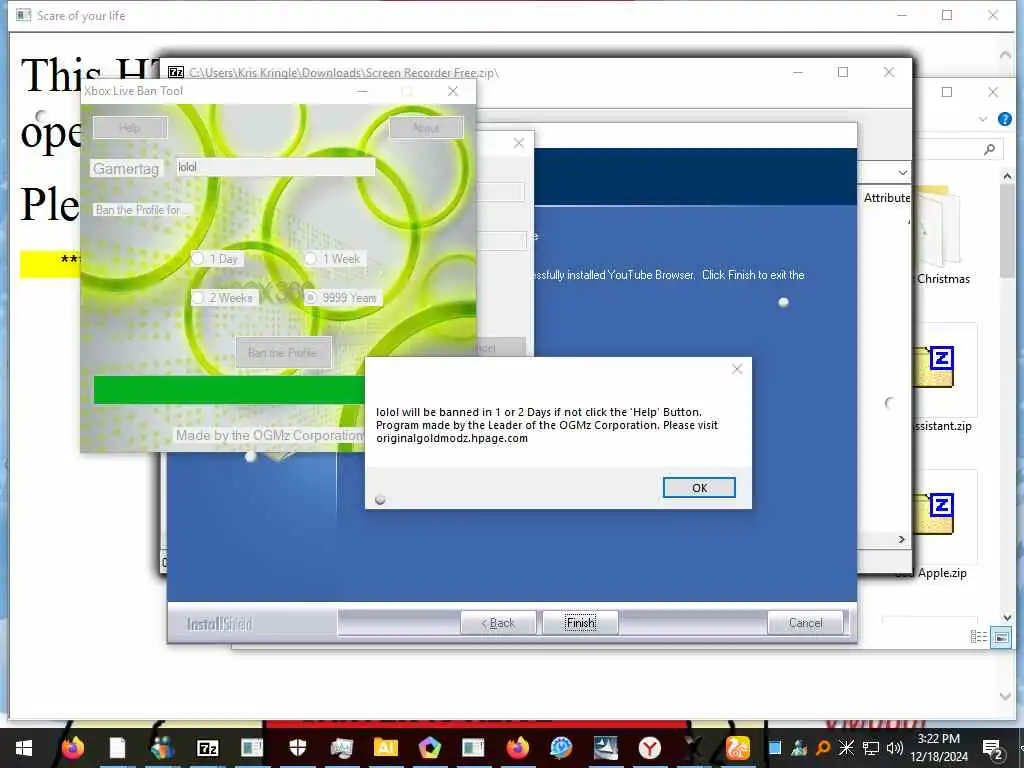The height and width of the screenshot is (768, 1024).
Task: Click File Explorer scrollbar up arrow
Action: [x=1006, y=176]
